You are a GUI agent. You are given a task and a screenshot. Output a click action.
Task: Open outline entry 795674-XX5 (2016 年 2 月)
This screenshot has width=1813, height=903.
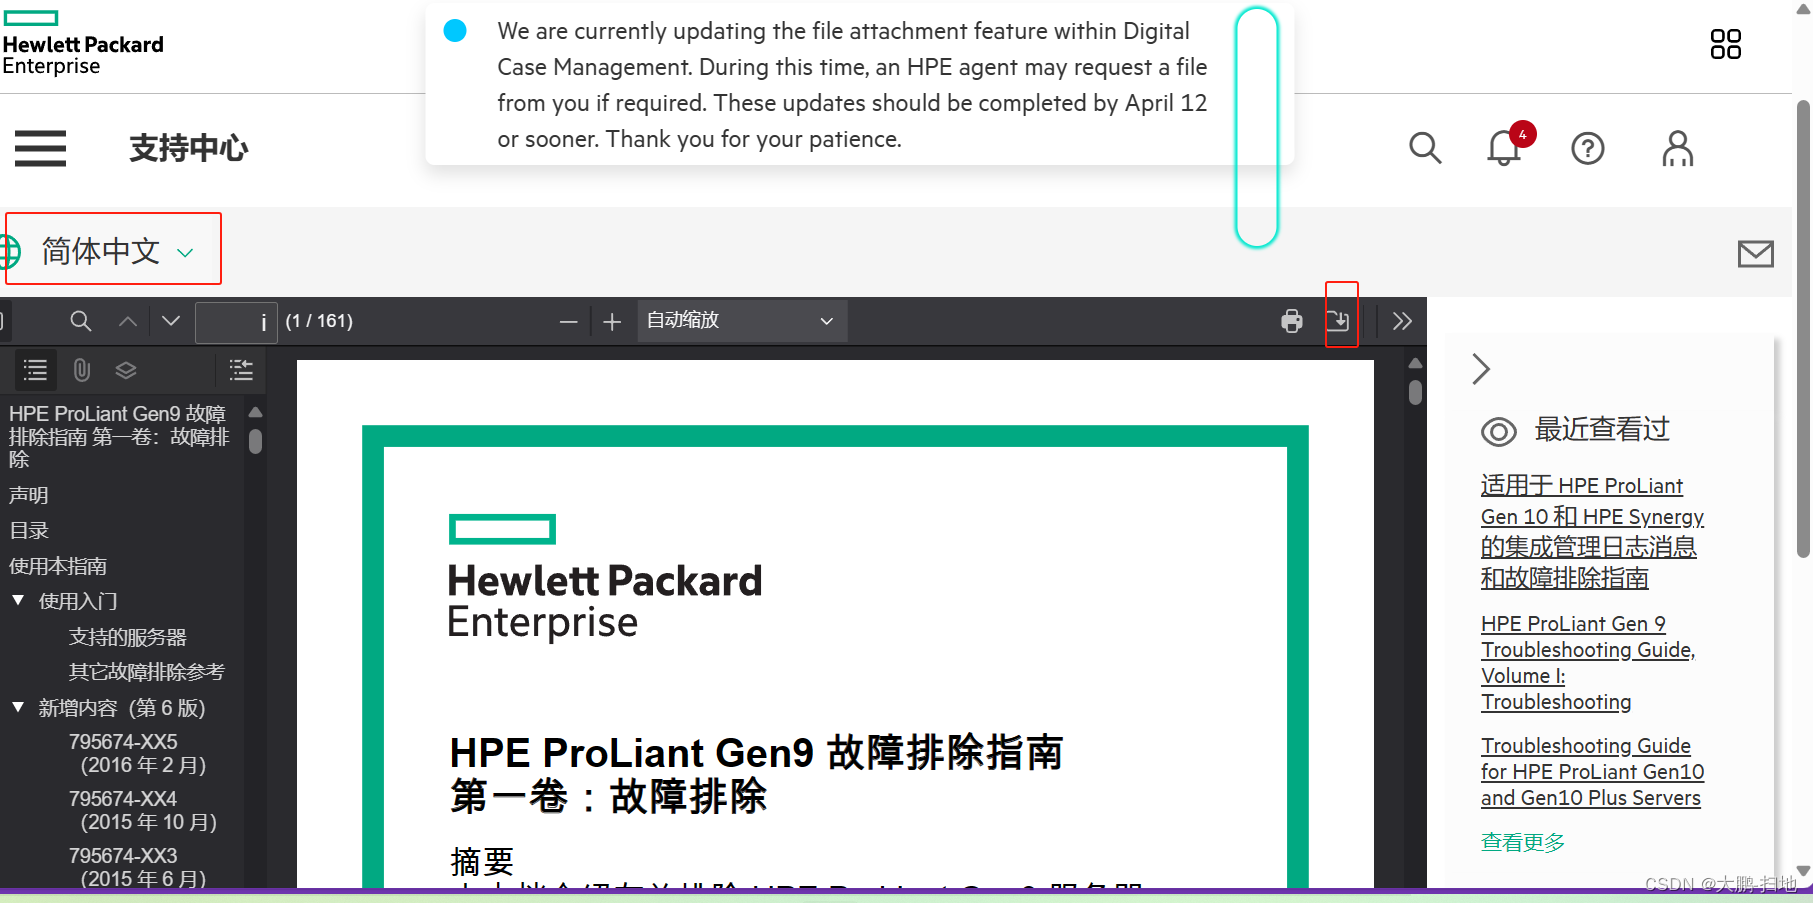(137, 754)
